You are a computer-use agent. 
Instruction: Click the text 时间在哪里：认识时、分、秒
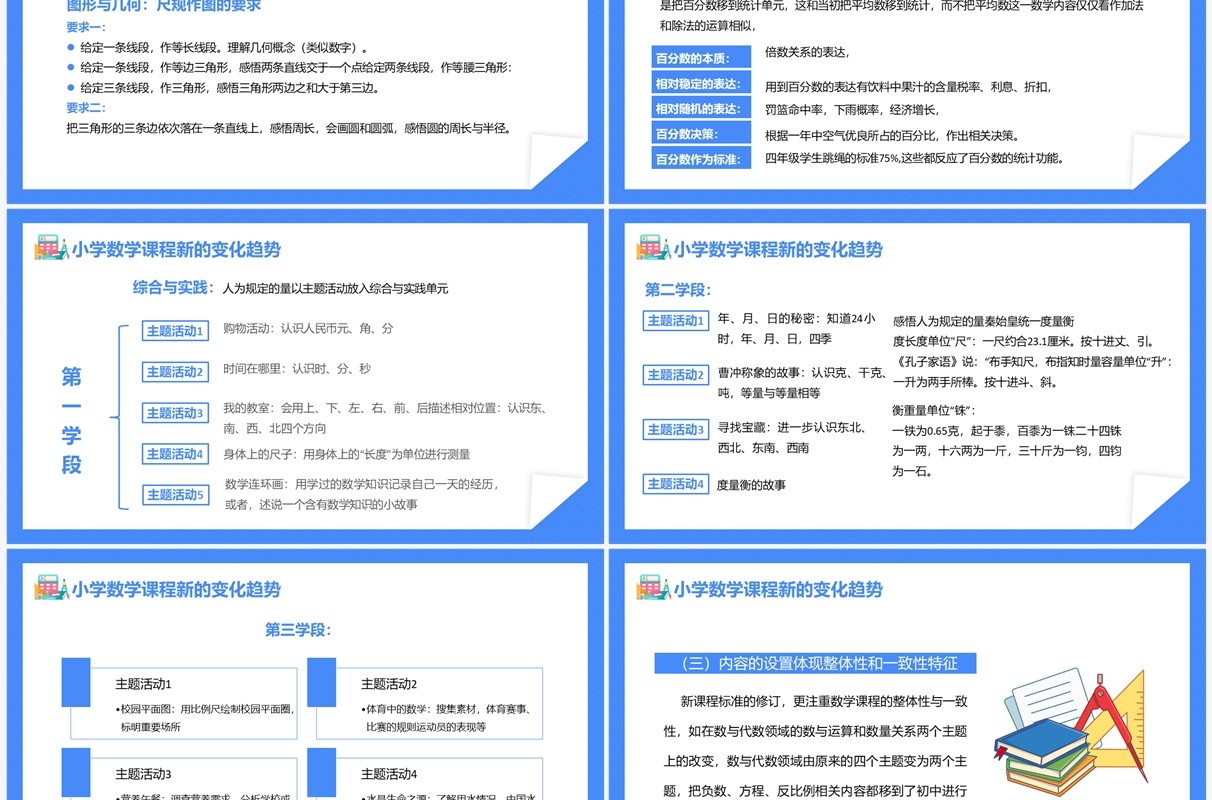[x=297, y=369]
